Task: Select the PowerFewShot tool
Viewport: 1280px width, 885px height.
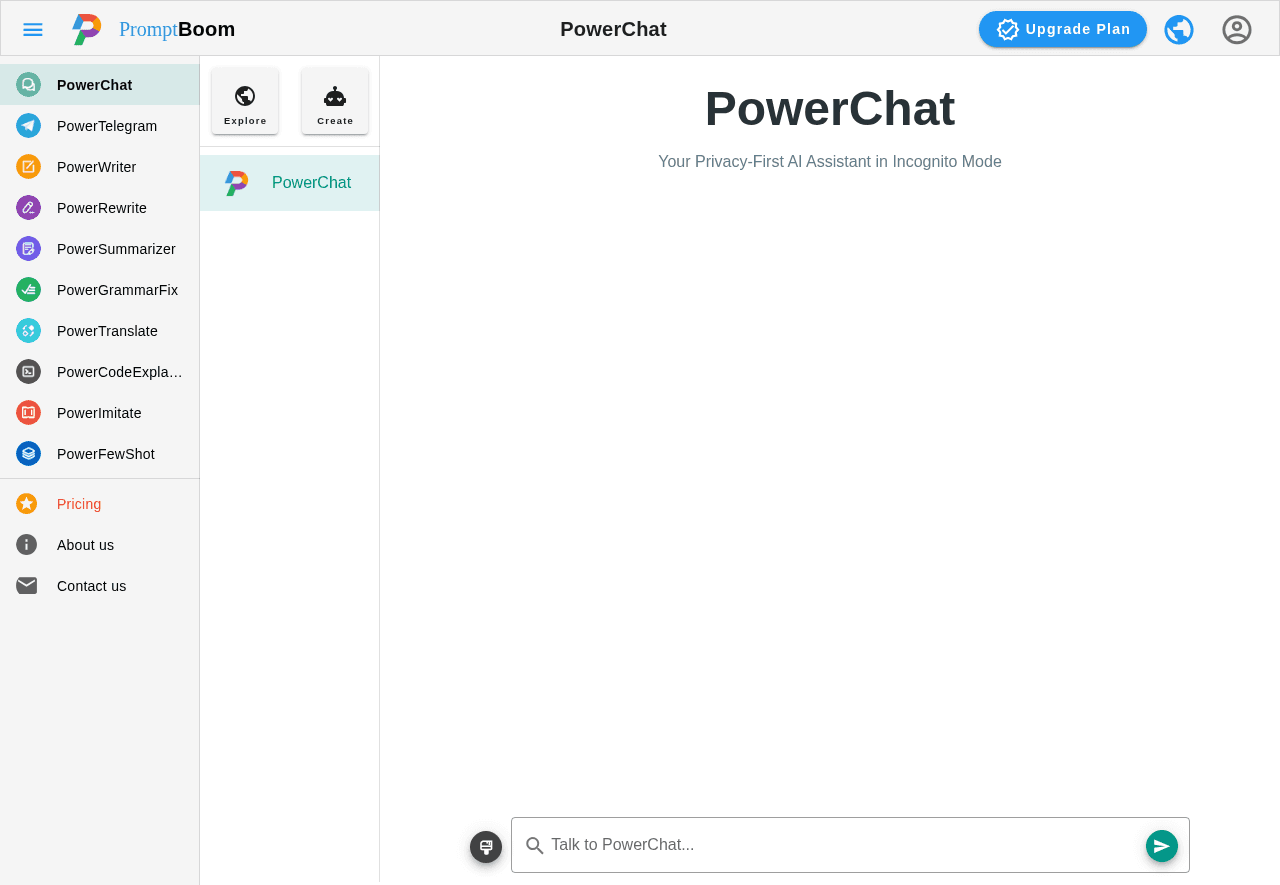Action: tap(99, 453)
